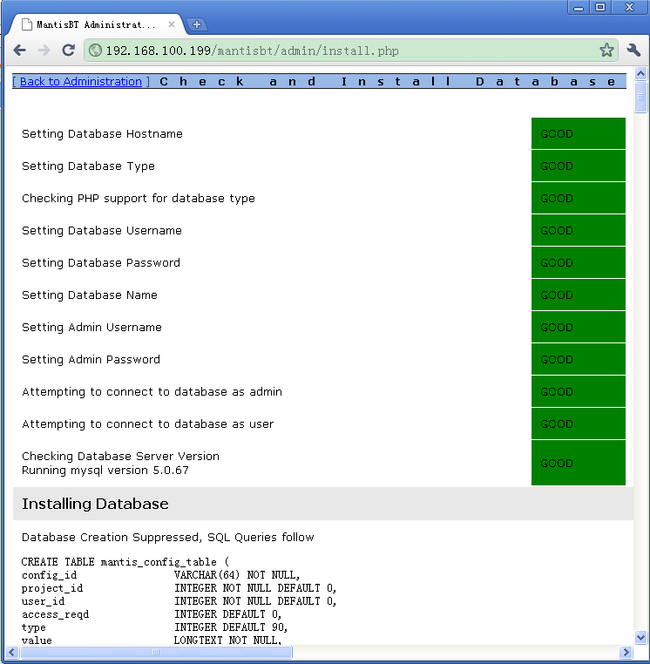Click the 'project_id' SQL column line
The image size is (650, 664).
click(x=179, y=588)
